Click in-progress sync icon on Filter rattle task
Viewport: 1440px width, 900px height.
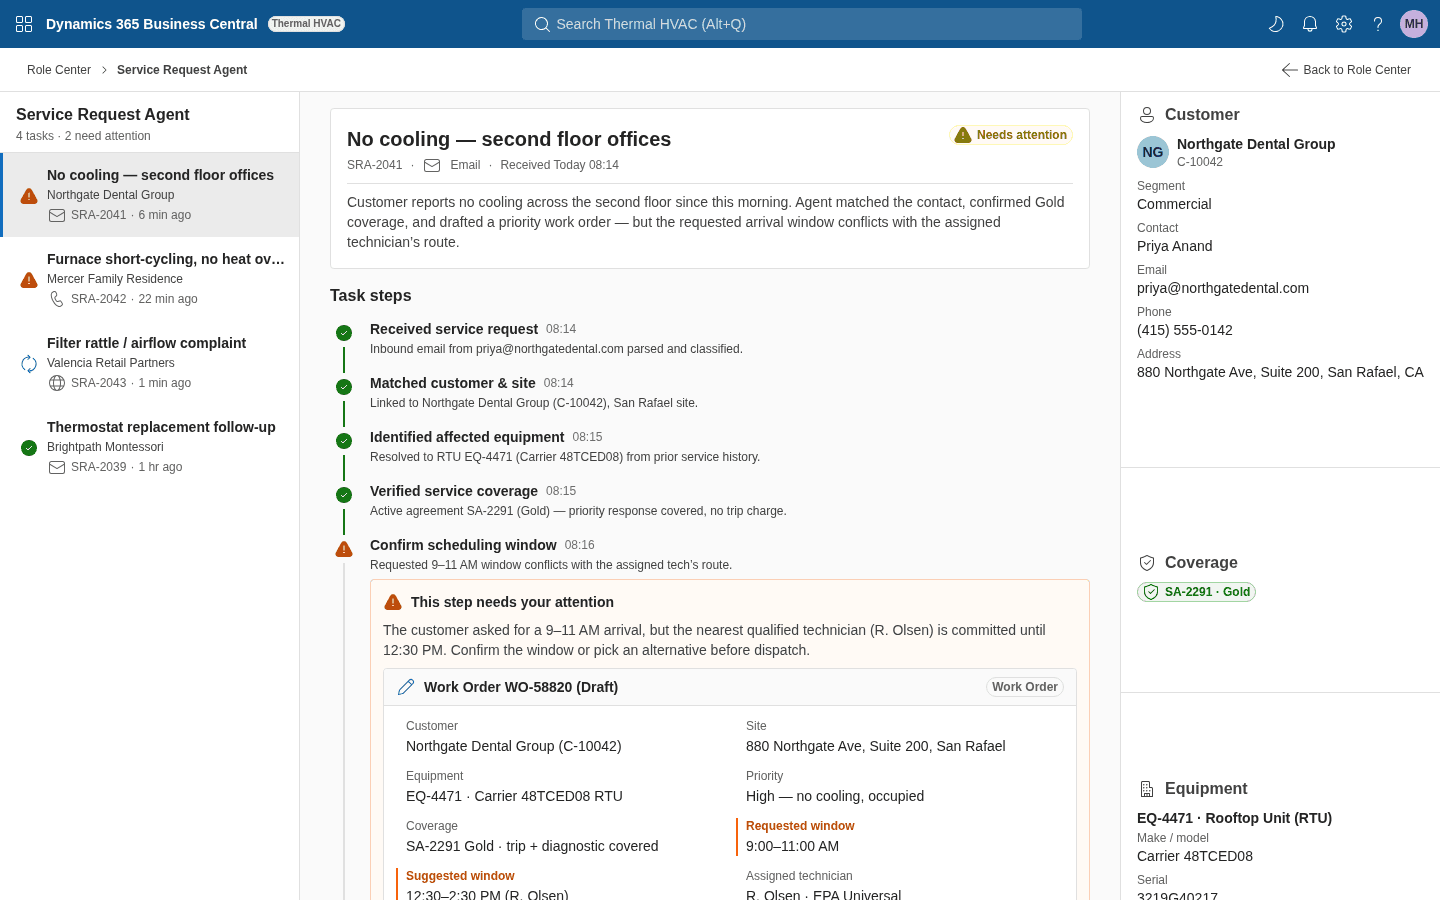coord(29,364)
